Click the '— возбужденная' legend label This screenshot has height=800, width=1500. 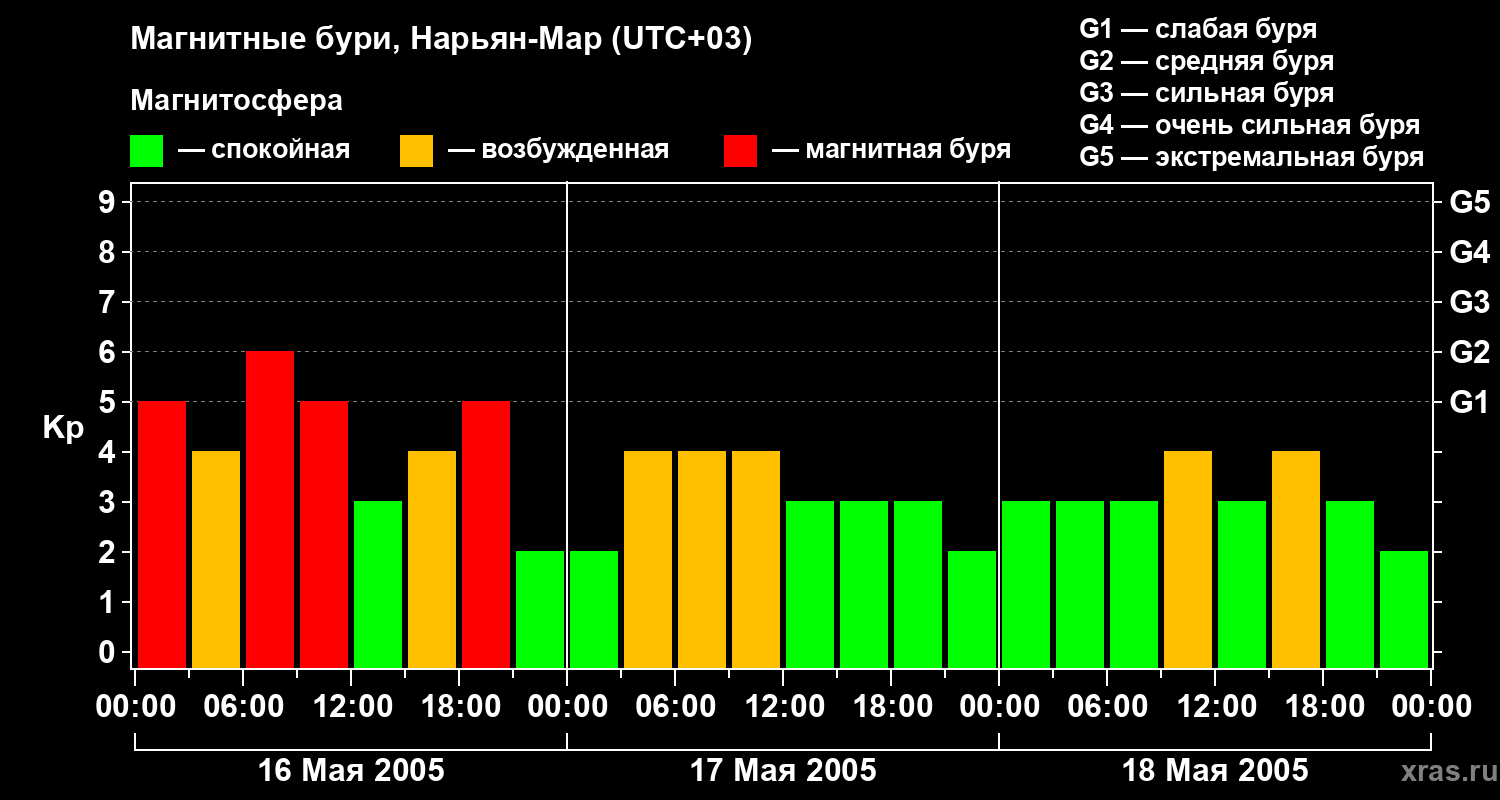coord(558,150)
